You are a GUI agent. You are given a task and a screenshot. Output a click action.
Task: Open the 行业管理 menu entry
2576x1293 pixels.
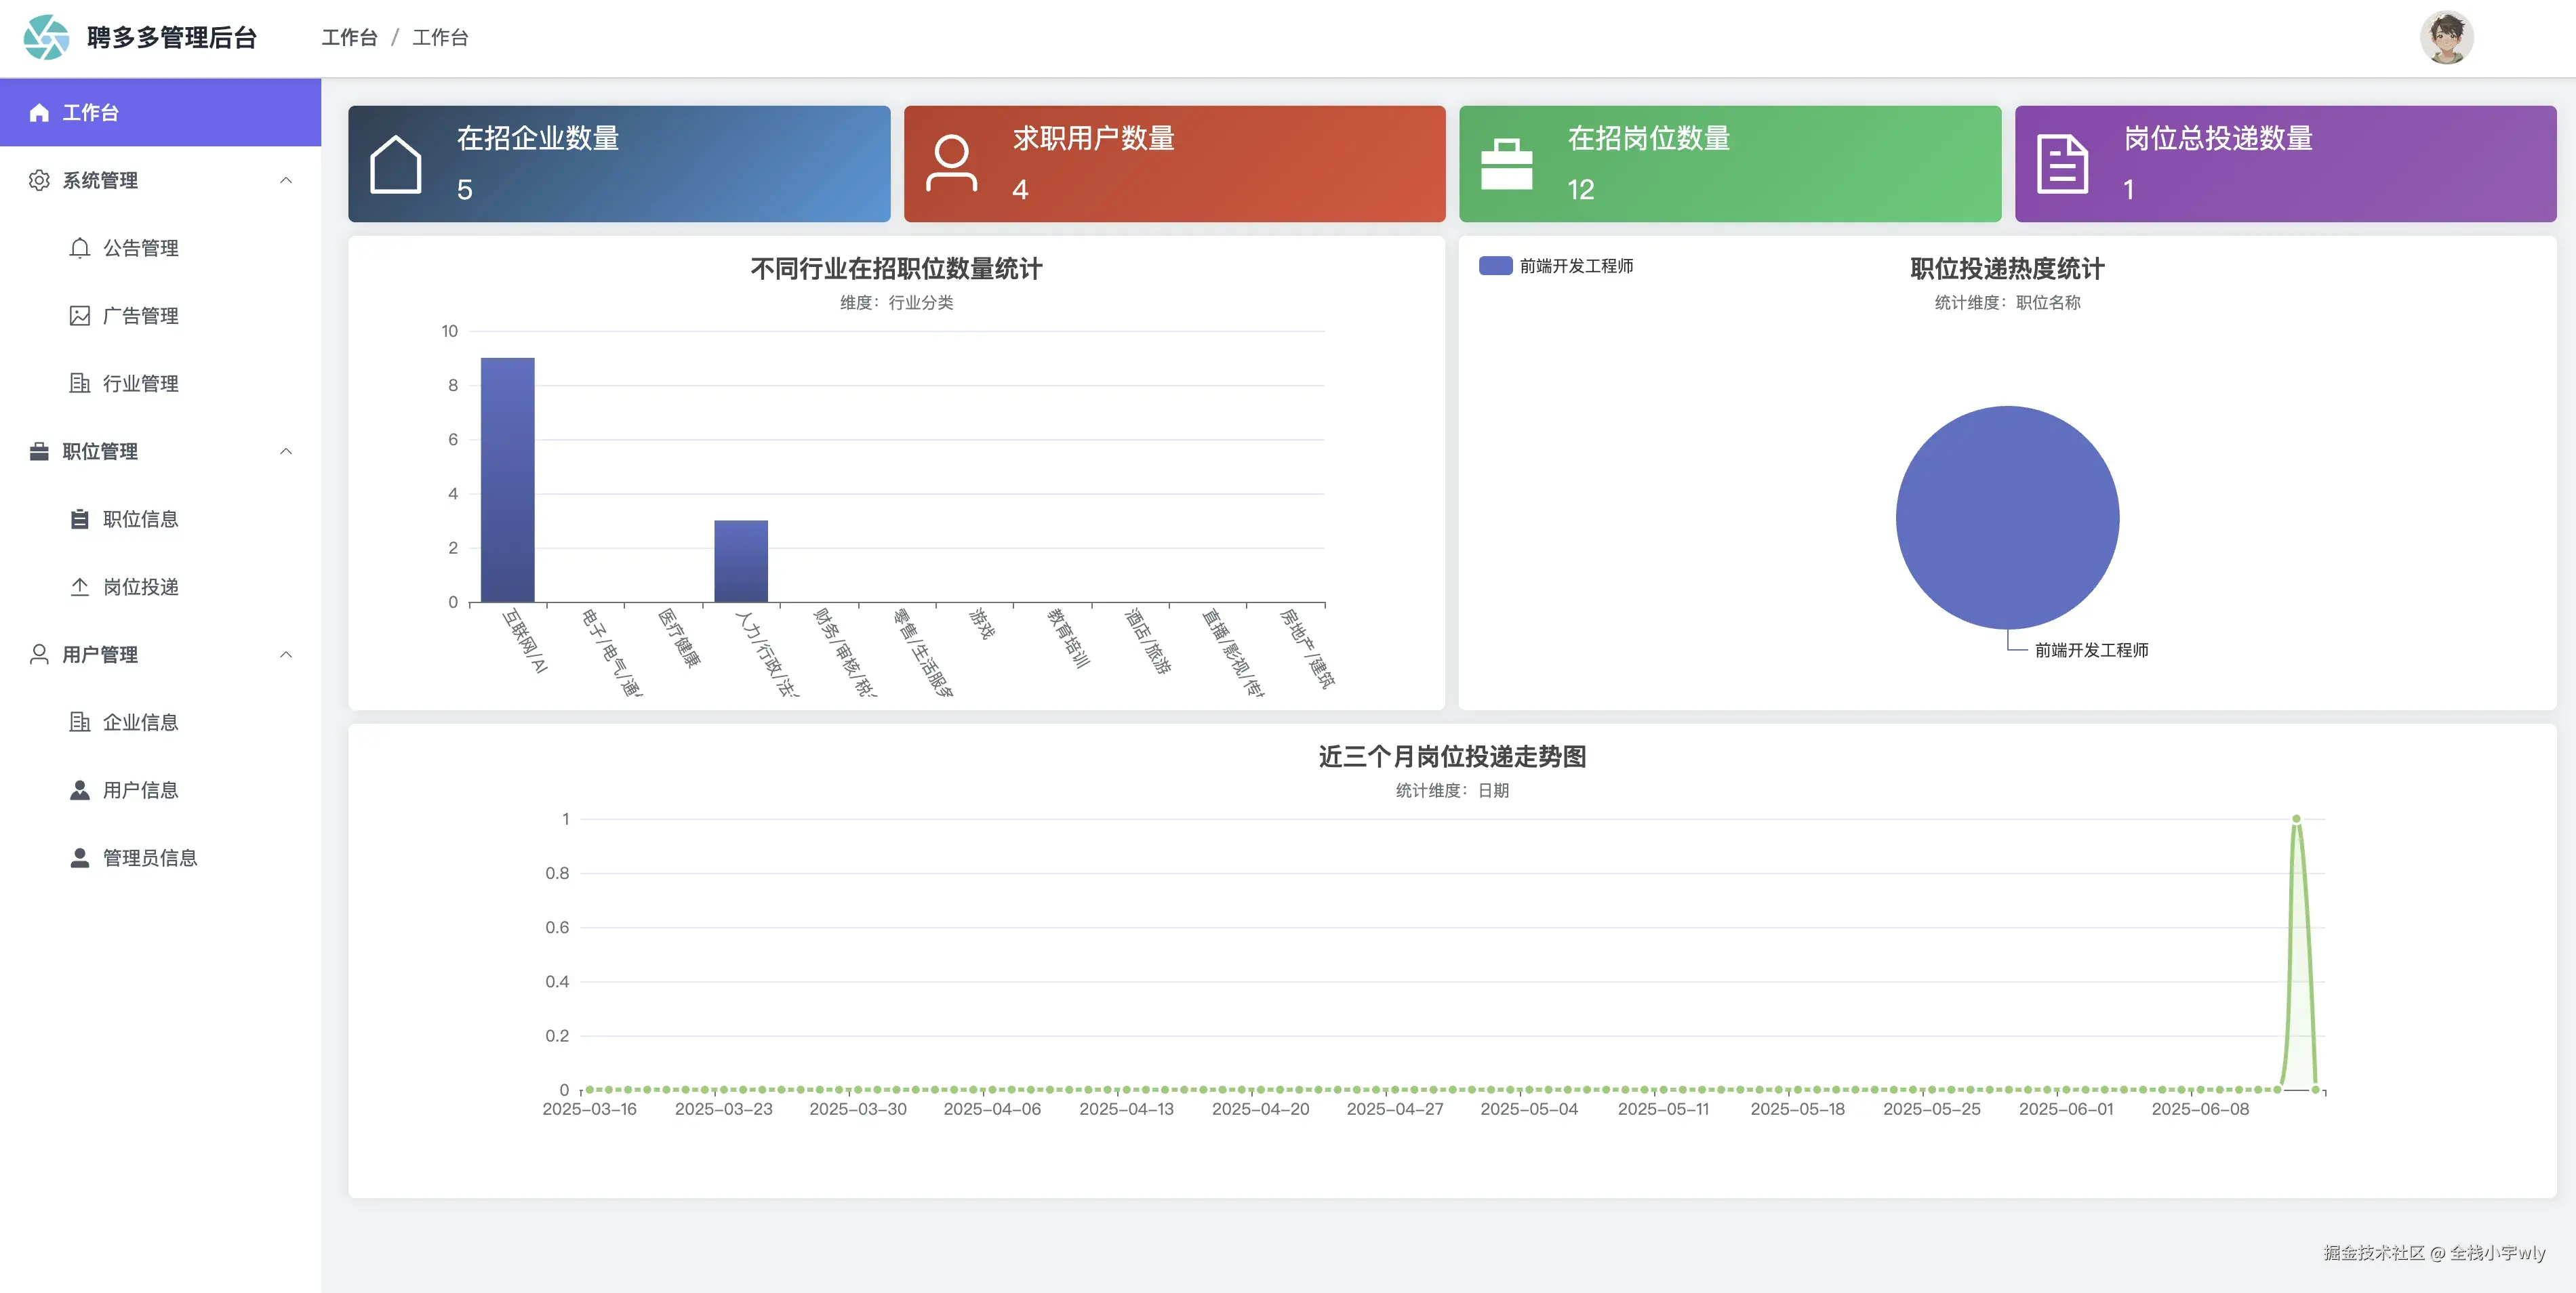[140, 383]
